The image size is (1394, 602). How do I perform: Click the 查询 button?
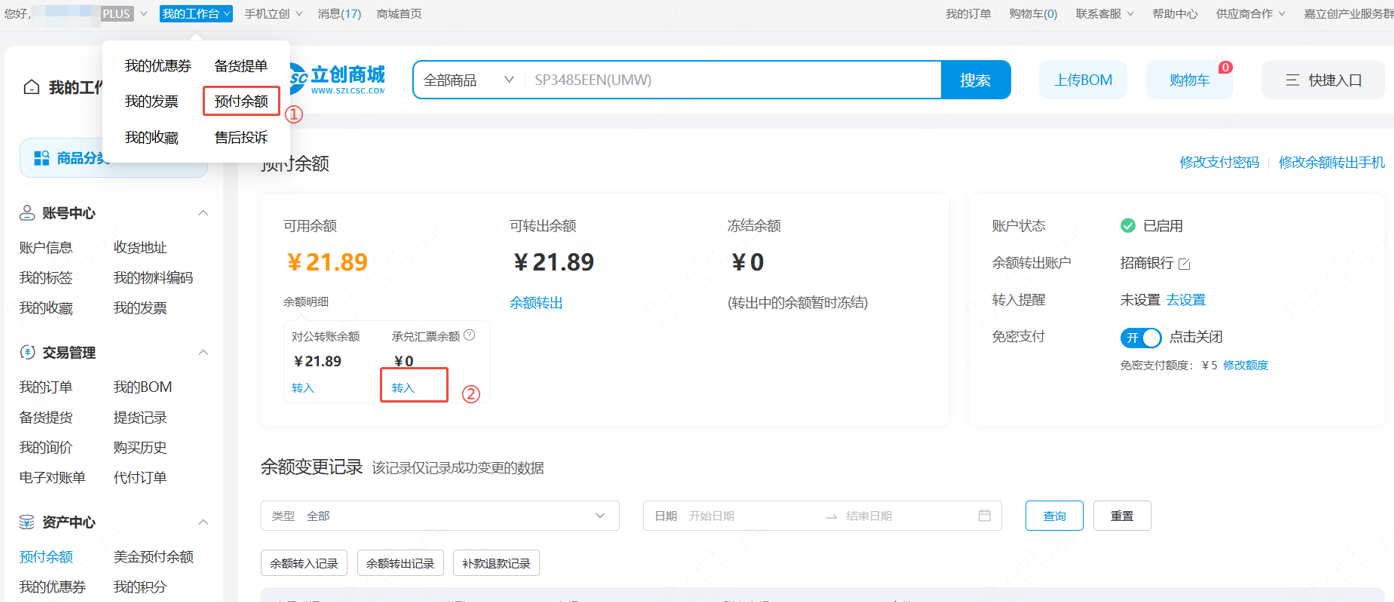tap(1054, 516)
